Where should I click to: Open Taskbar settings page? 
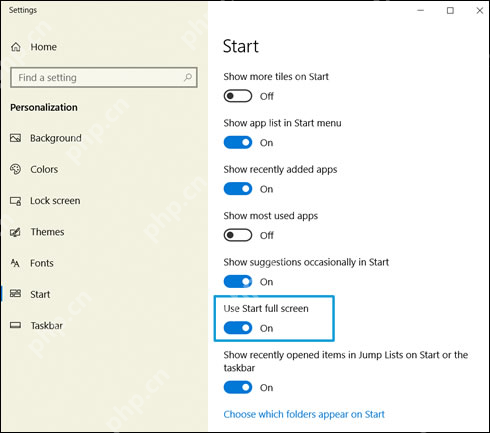point(47,326)
